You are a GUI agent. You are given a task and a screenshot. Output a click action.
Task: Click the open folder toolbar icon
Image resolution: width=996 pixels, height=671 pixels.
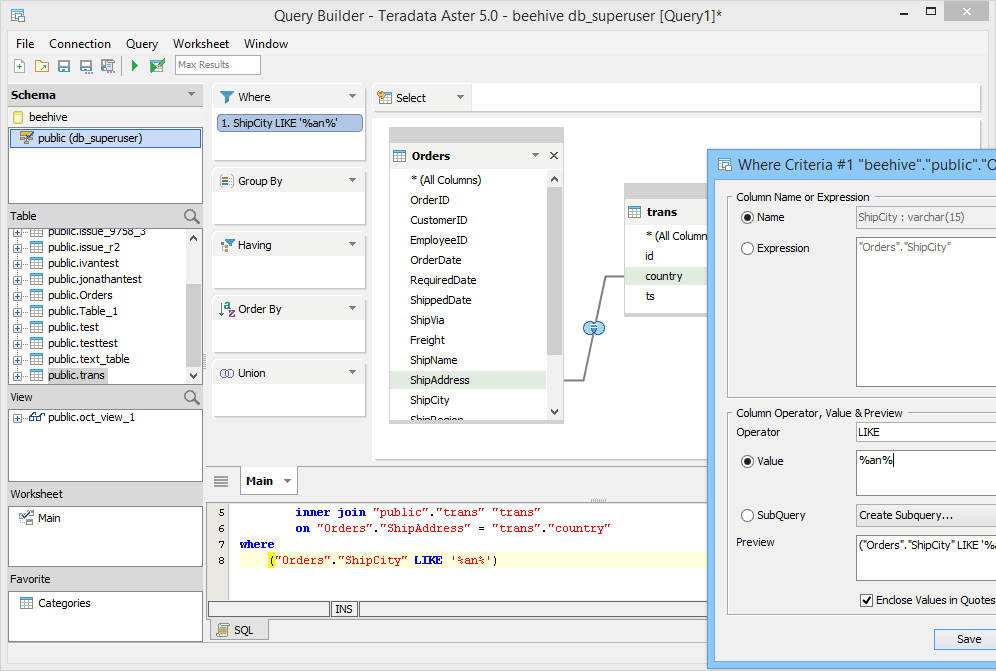click(x=42, y=65)
